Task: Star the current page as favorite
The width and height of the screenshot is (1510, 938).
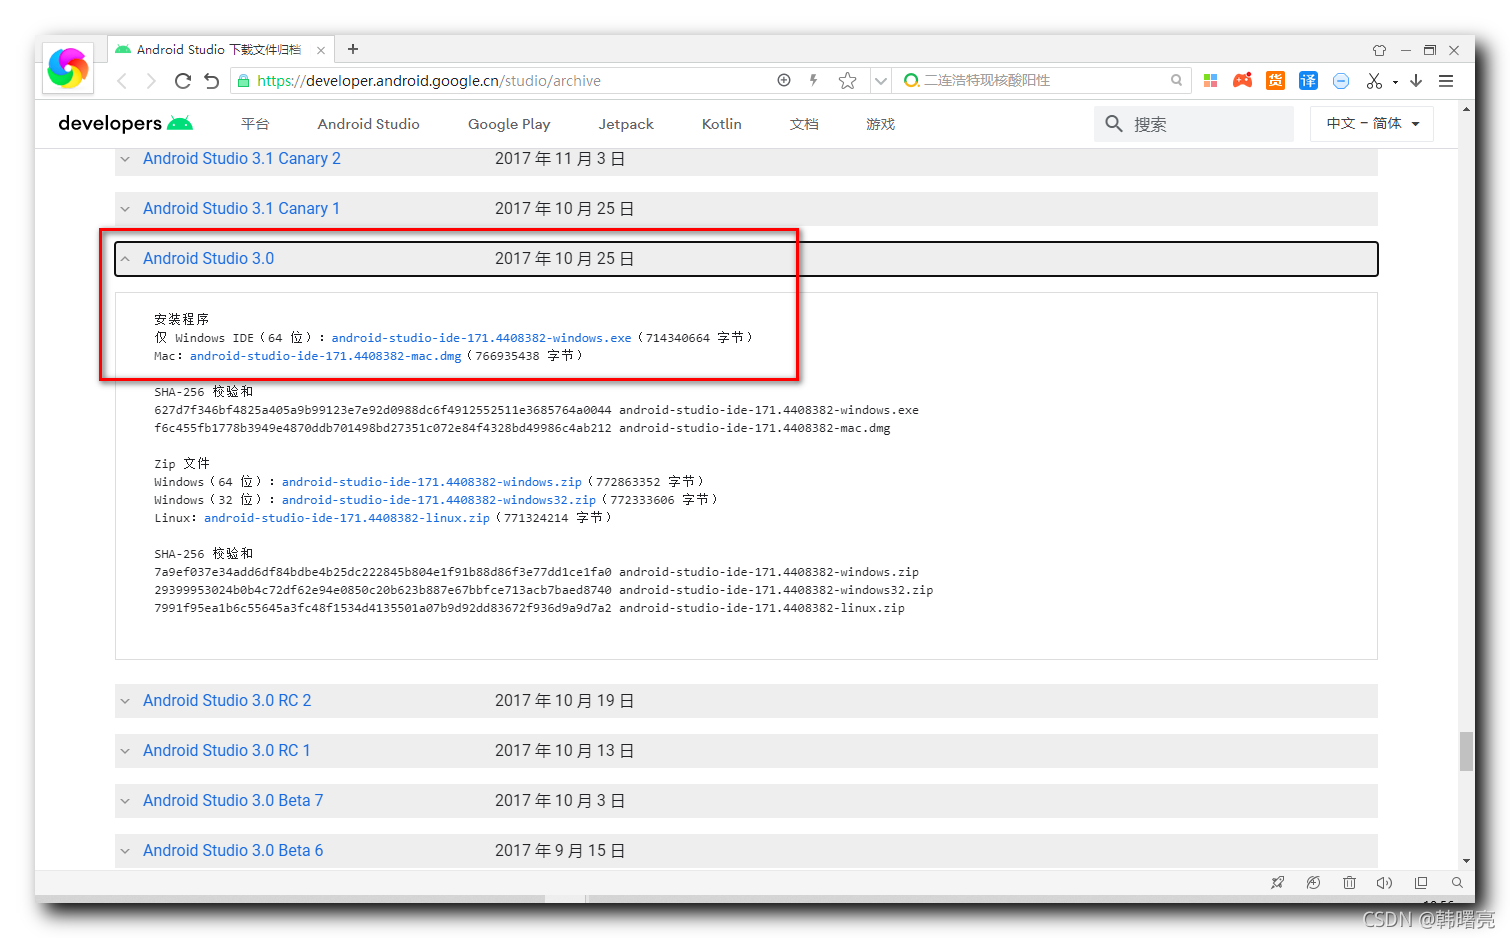Action: tap(847, 80)
